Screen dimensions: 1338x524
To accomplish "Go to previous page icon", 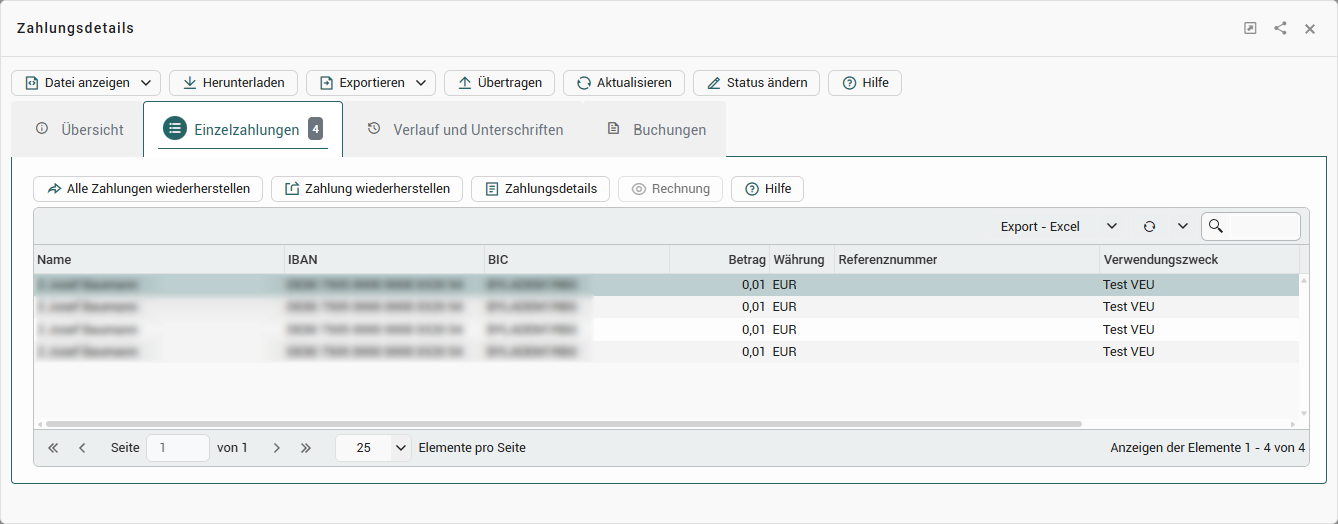I will (82, 448).
